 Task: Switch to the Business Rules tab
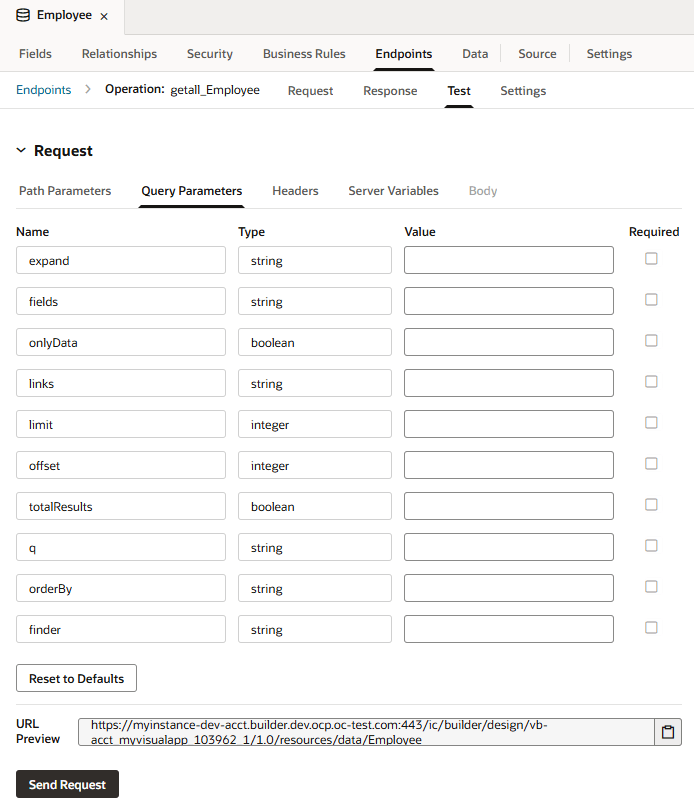pyautogui.click(x=302, y=53)
